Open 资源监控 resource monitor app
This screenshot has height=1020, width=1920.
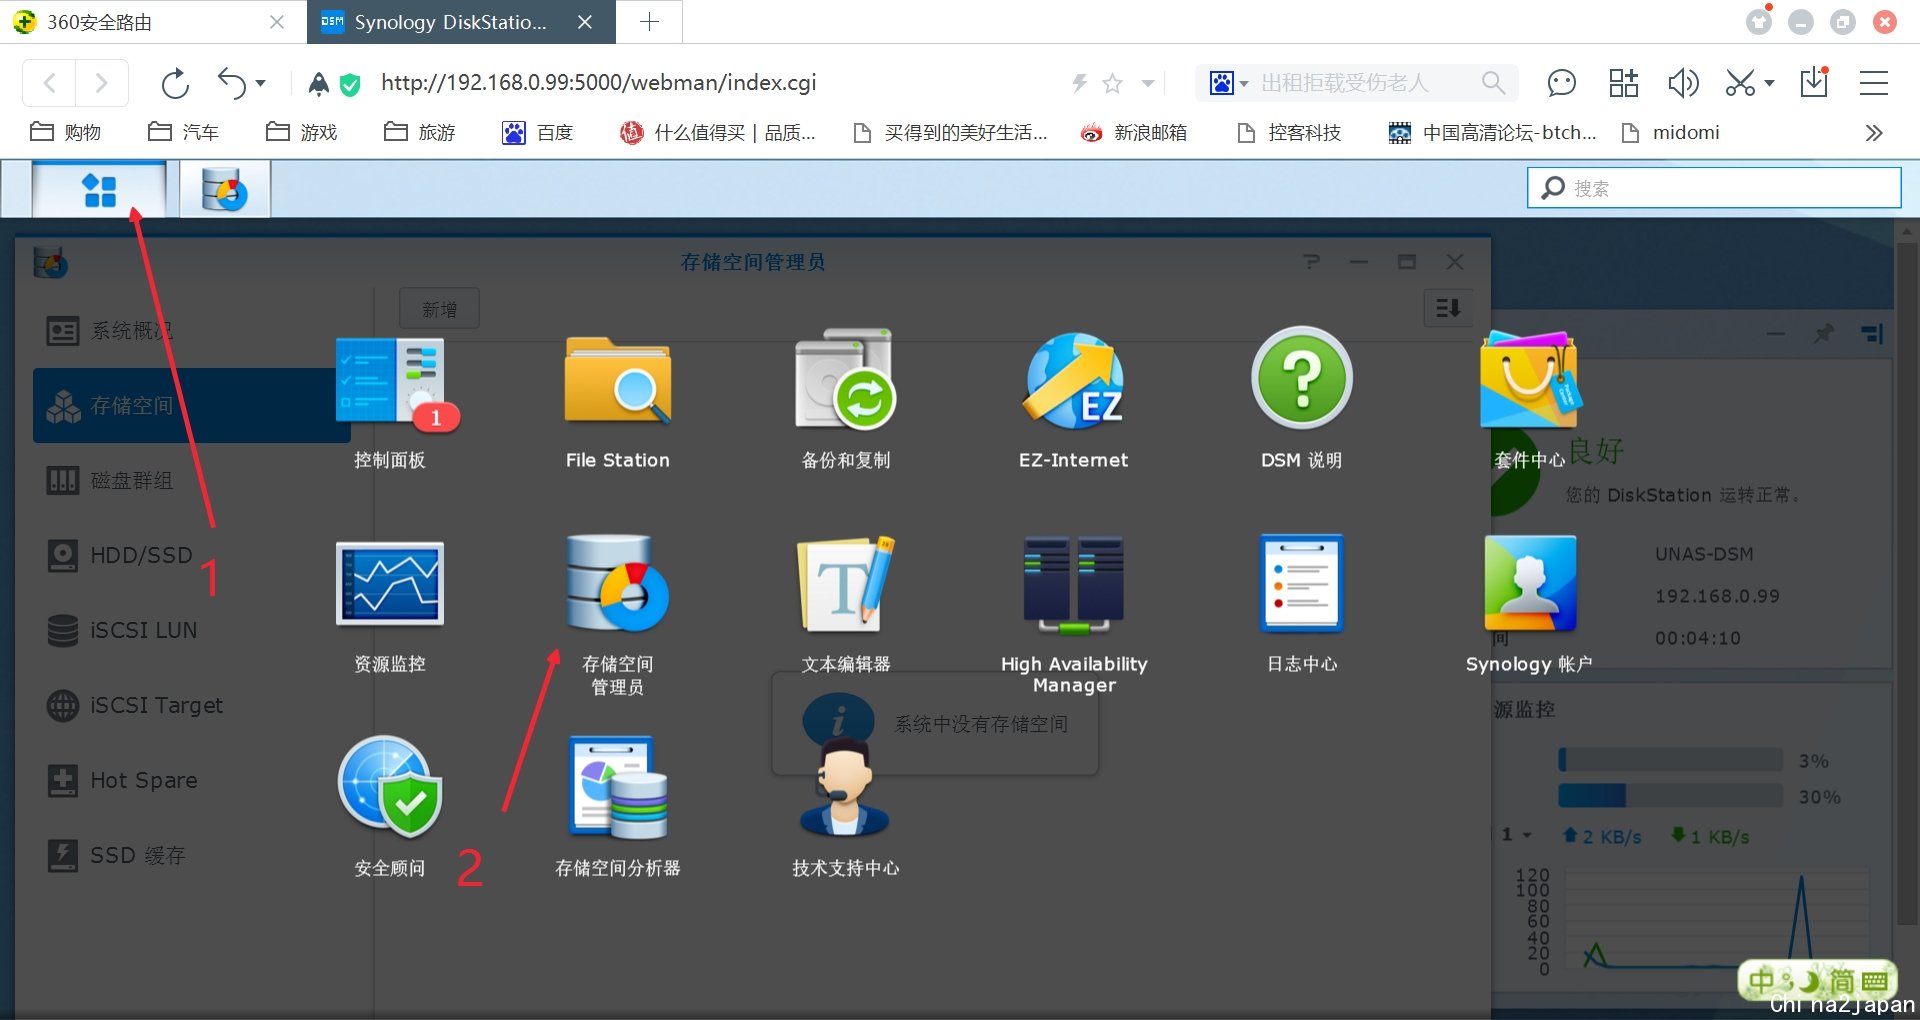(390, 605)
